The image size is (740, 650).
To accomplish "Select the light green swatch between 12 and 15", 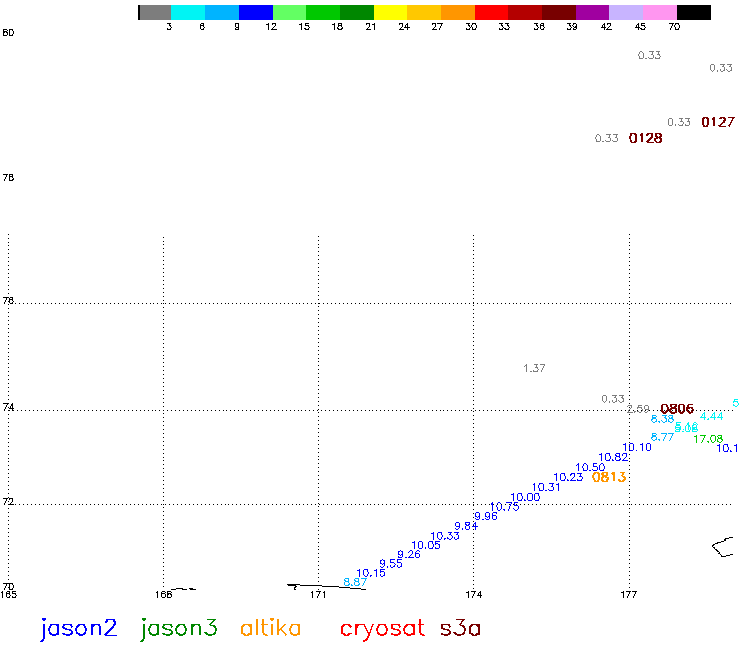I will pos(289,12).
